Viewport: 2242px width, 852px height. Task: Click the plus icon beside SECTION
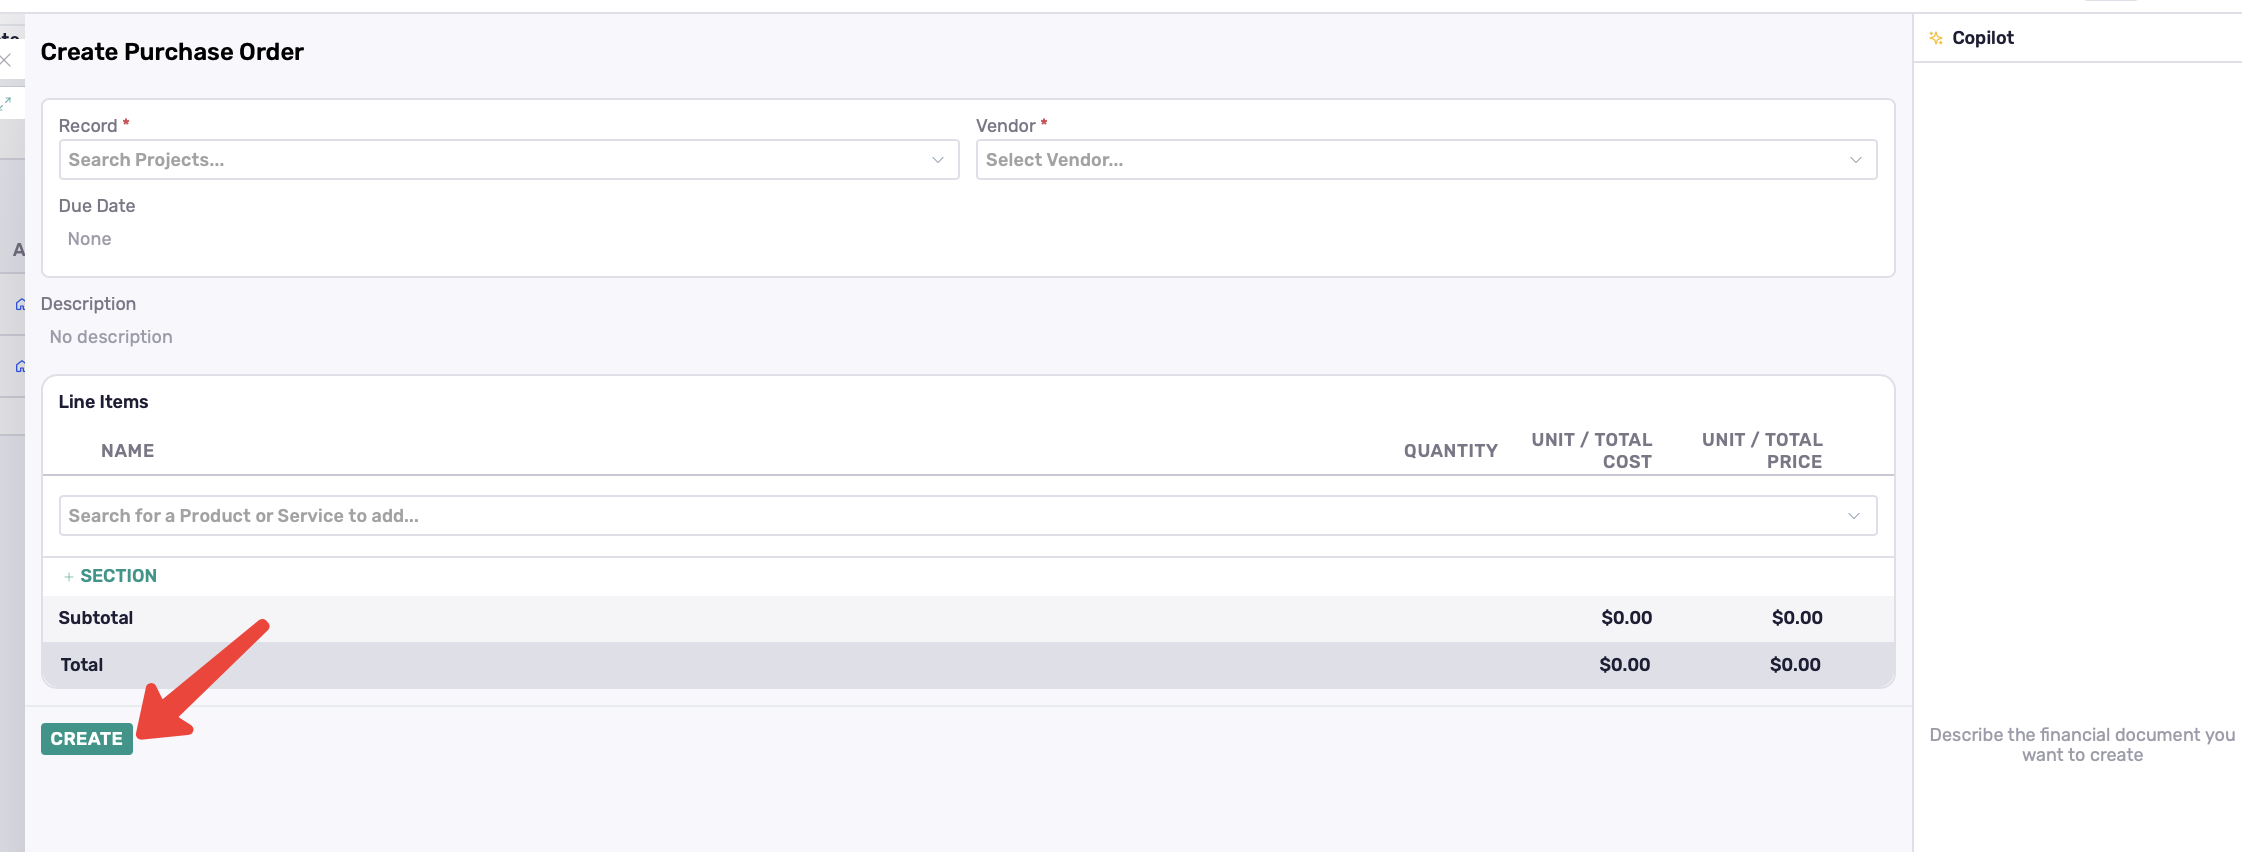coord(68,577)
